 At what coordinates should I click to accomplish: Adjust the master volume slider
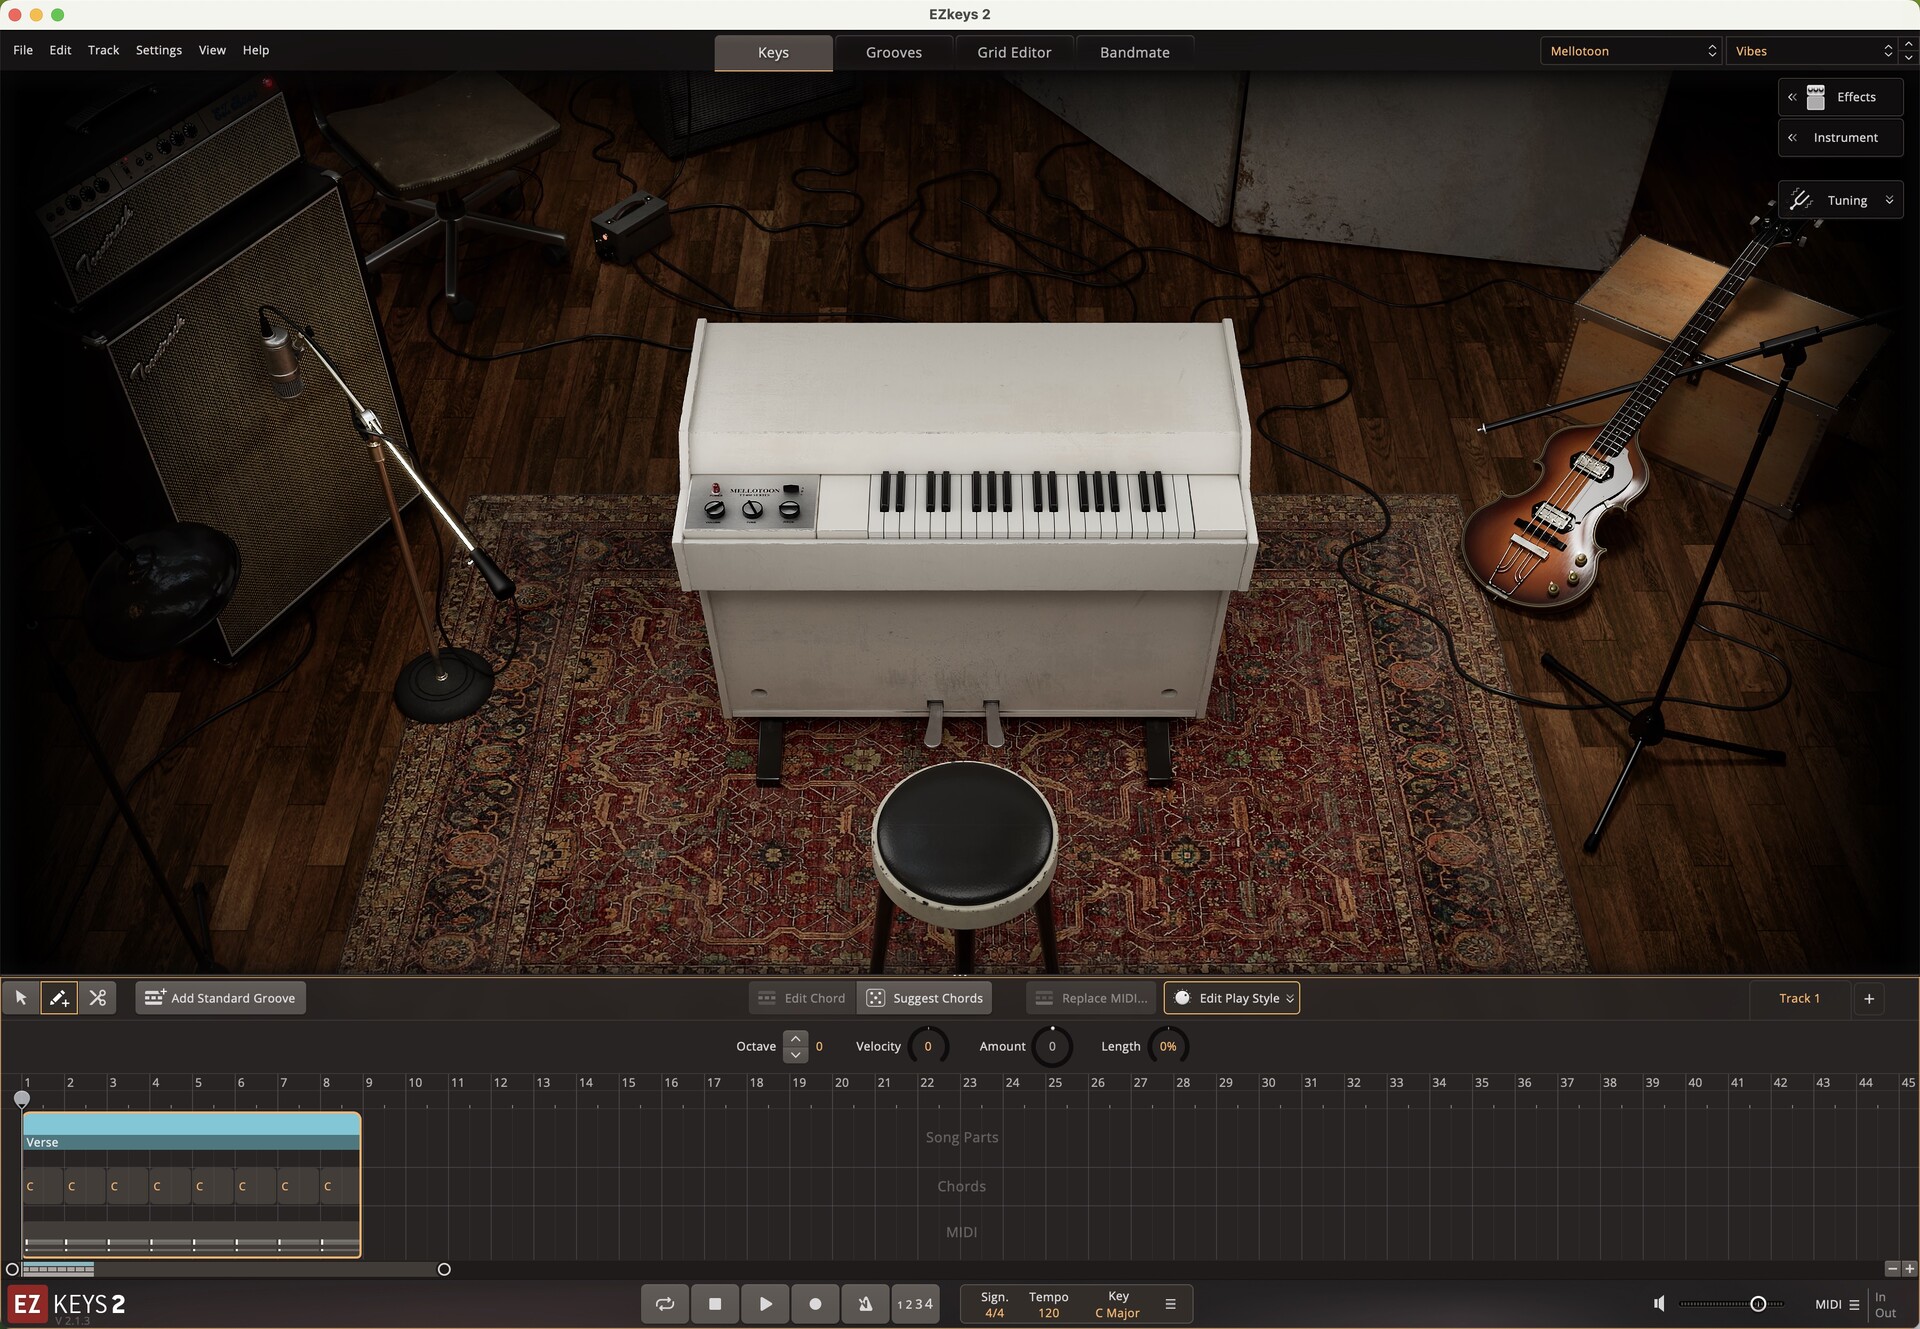(x=1757, y=1304)
